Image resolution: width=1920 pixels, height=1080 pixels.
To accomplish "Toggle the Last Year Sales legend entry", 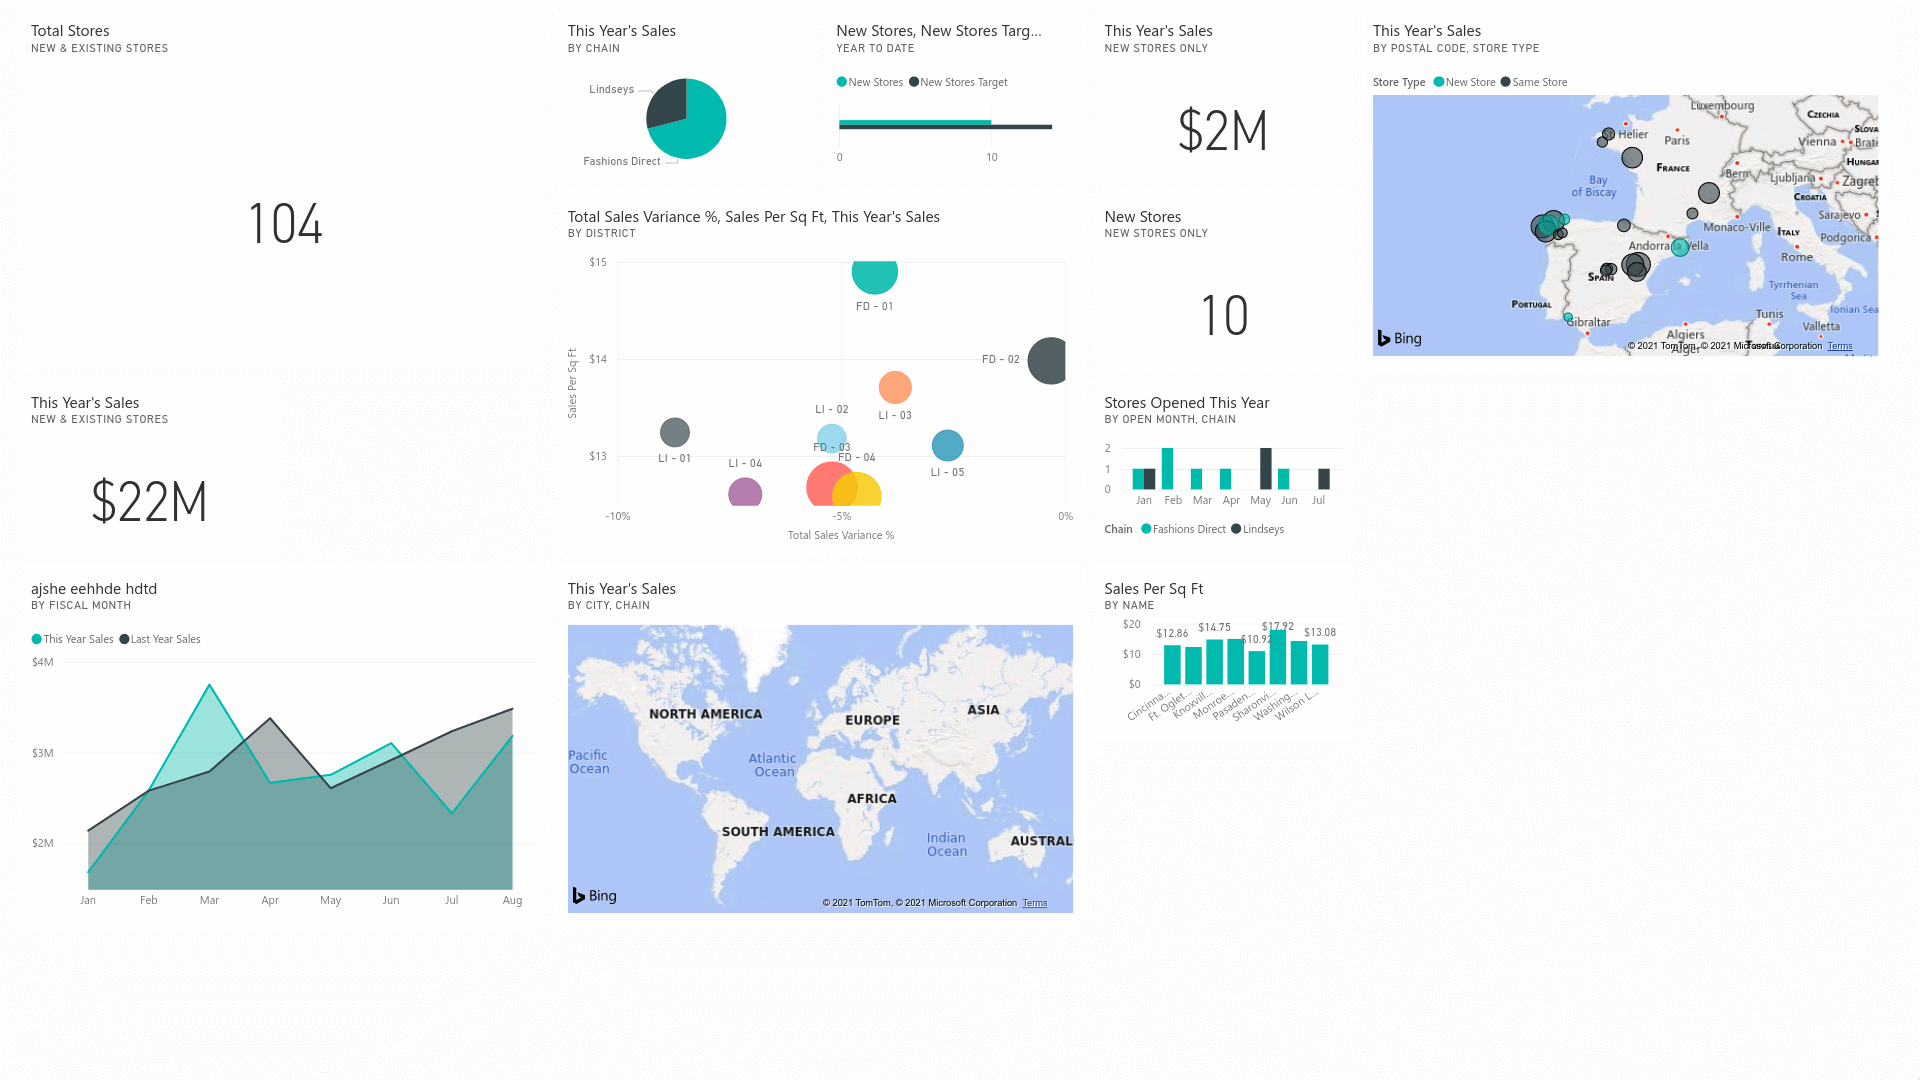I will pos(159,639).
